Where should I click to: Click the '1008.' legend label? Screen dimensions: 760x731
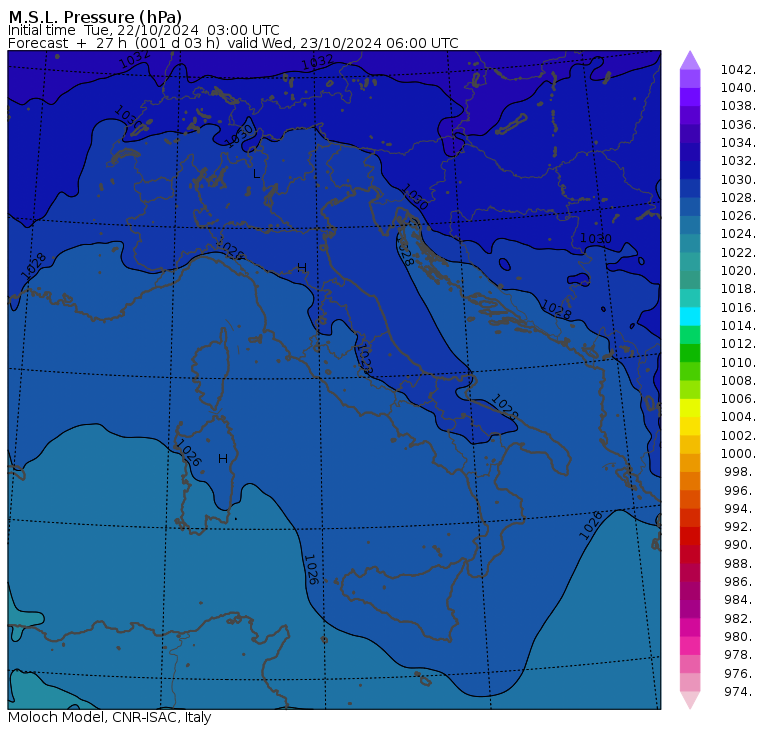(738, 381)
